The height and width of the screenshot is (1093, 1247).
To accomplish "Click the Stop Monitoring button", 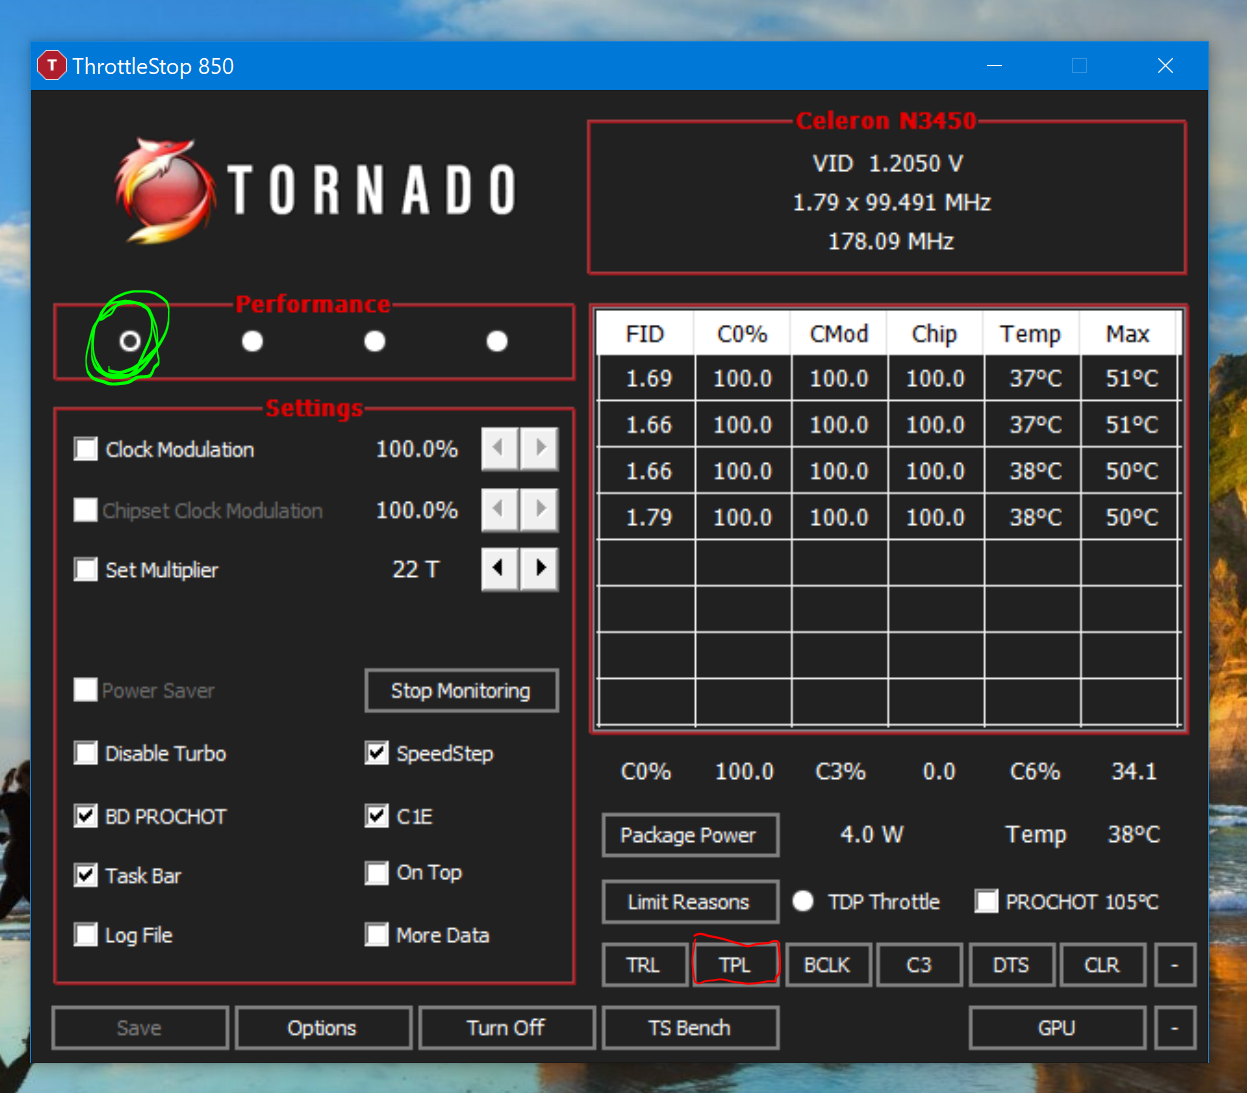I will [x=461, y=691].
